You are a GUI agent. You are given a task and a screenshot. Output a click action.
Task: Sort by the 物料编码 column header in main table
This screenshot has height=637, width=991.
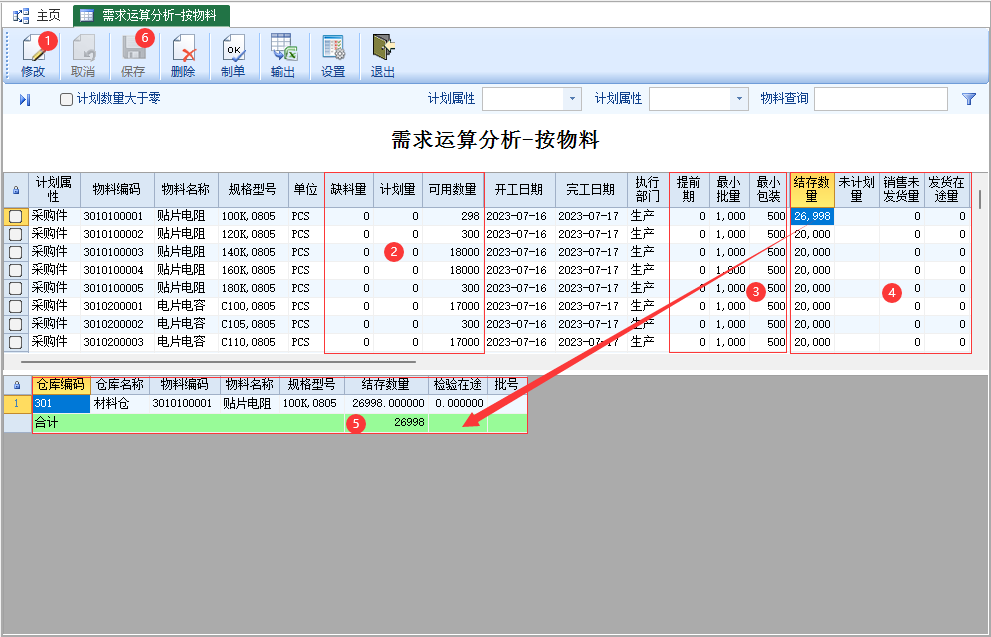click(117, 190)
